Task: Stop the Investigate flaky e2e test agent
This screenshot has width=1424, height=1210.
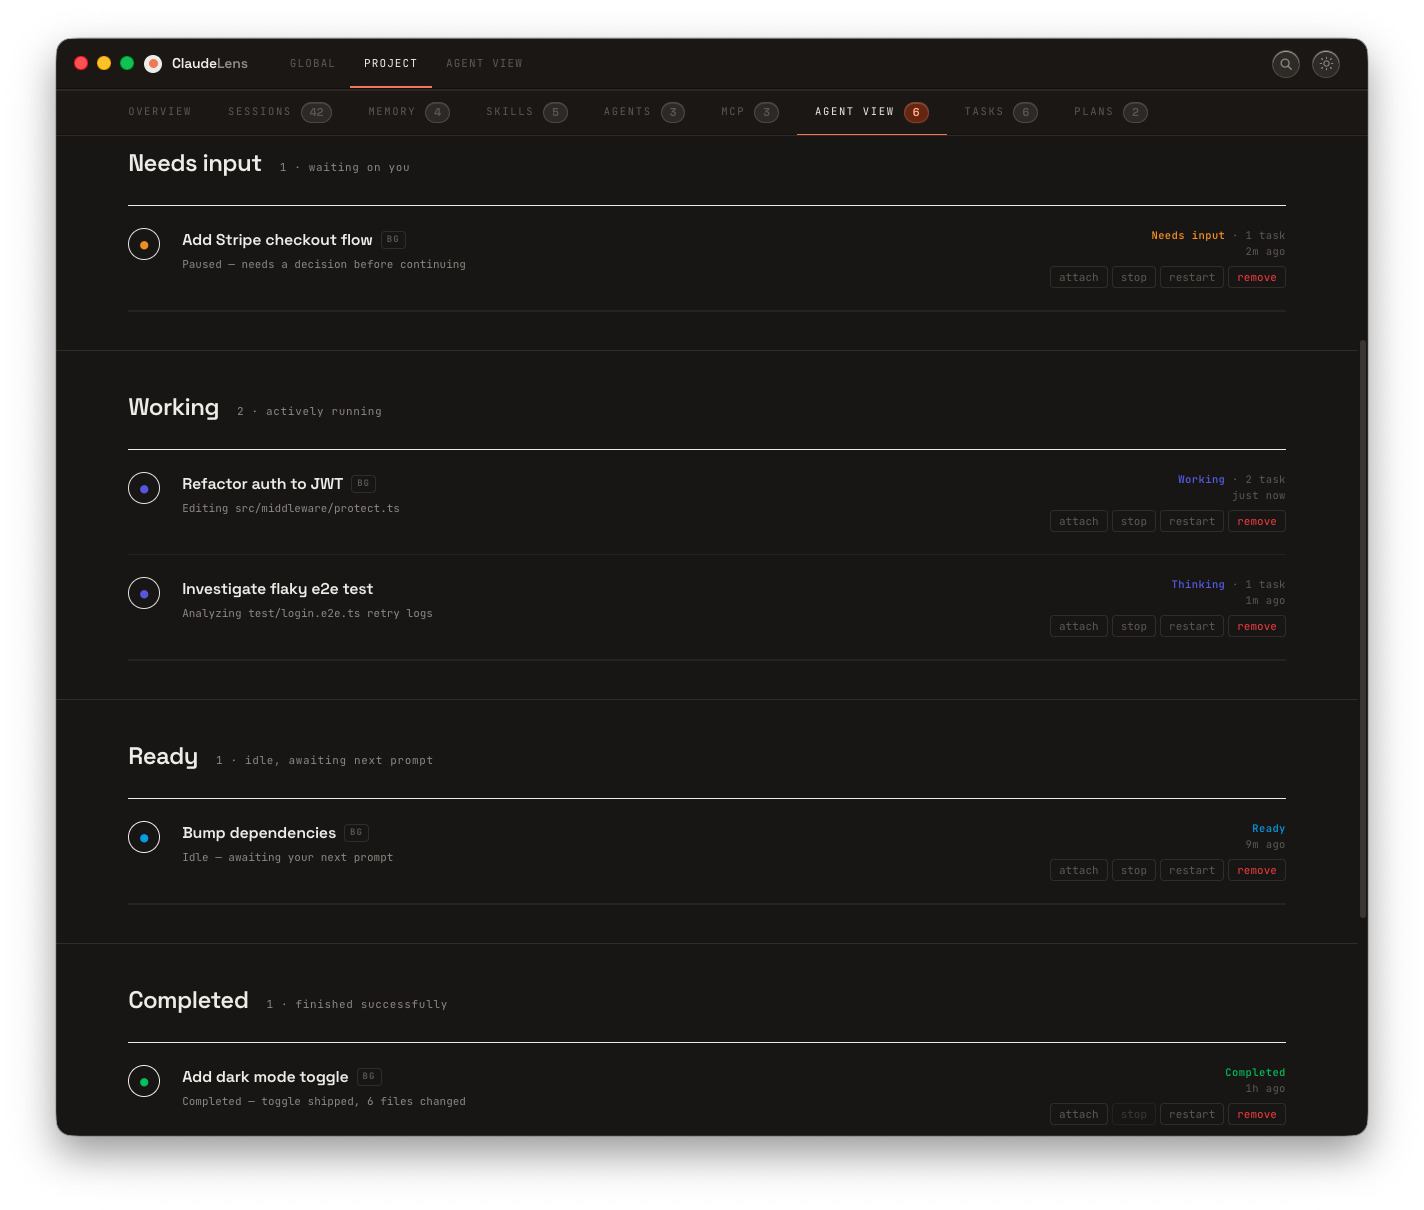Action: coord(1134,627)
